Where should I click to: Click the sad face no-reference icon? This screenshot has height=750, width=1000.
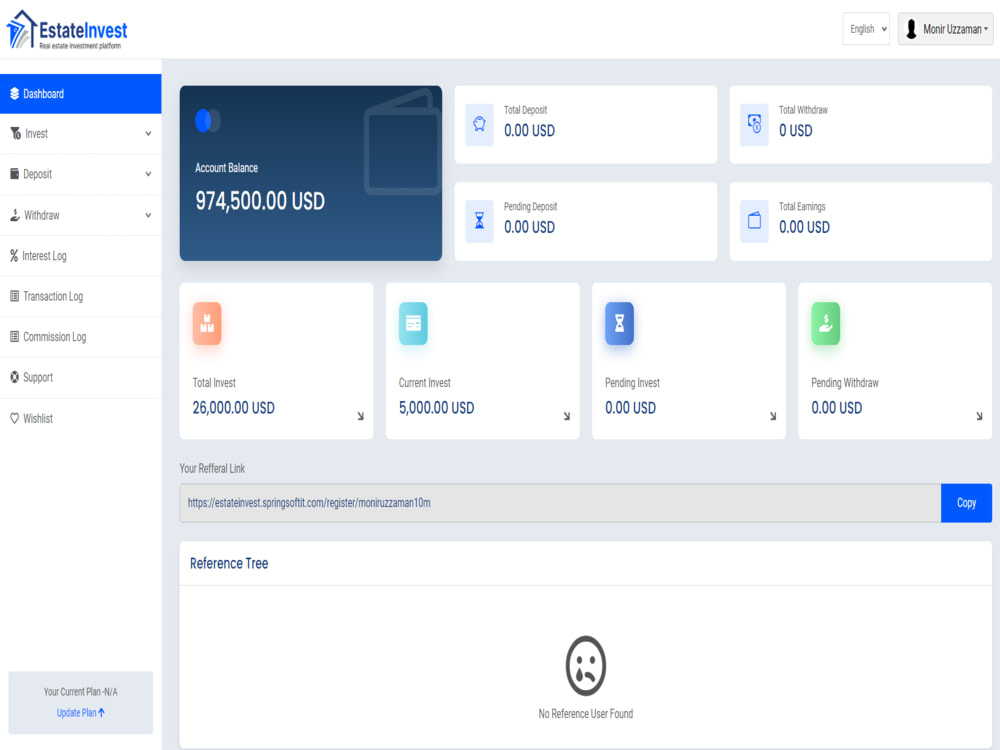[x=585, y=666]
